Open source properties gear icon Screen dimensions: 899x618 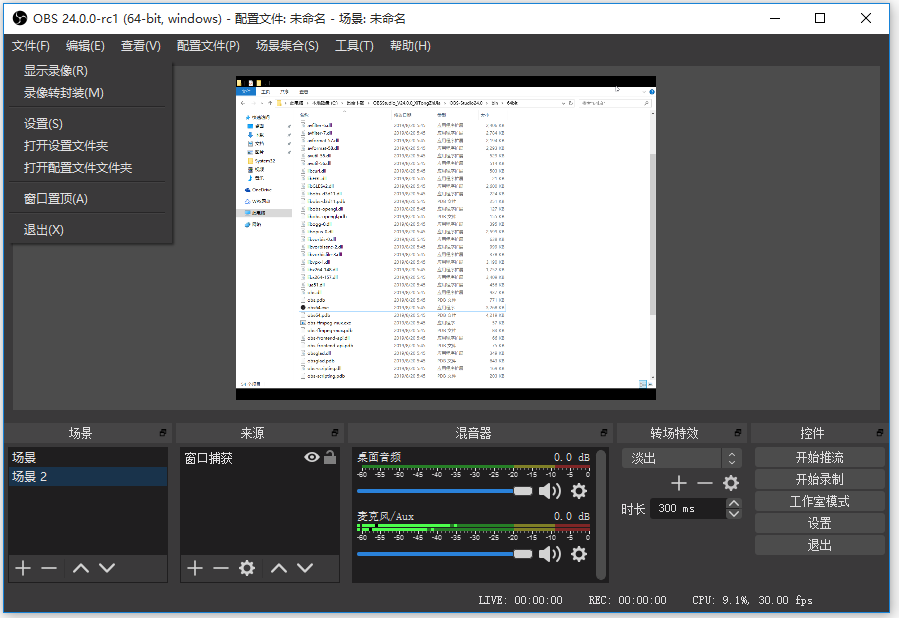247,568
